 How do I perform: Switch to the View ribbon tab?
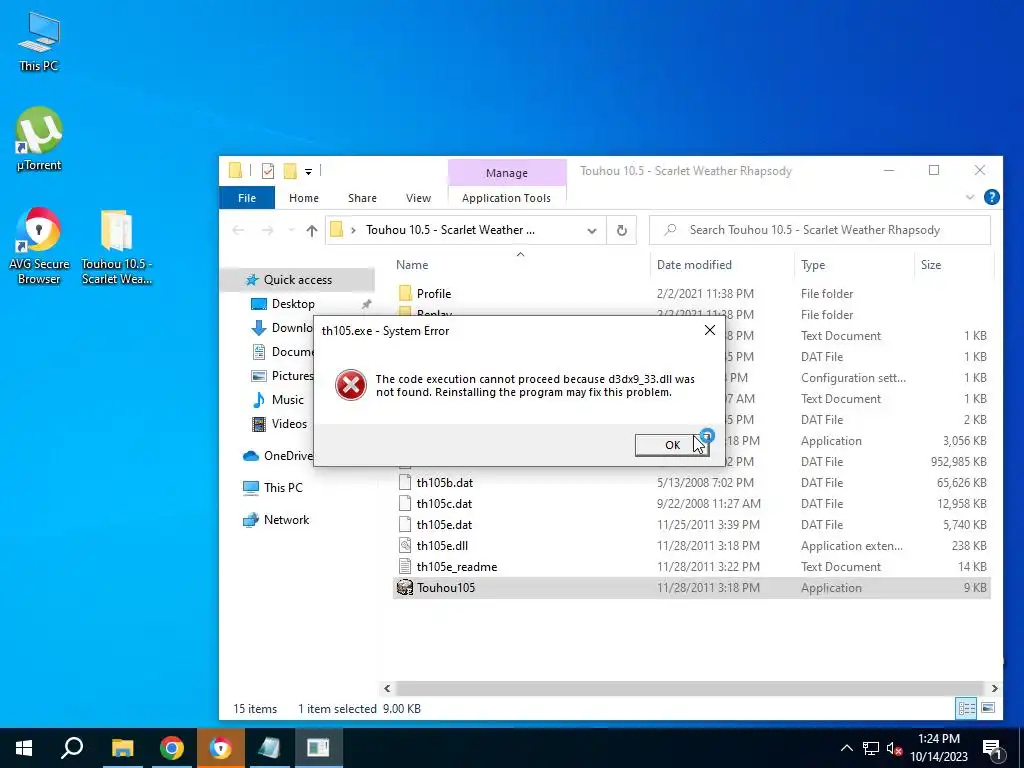tap(418, 198)
